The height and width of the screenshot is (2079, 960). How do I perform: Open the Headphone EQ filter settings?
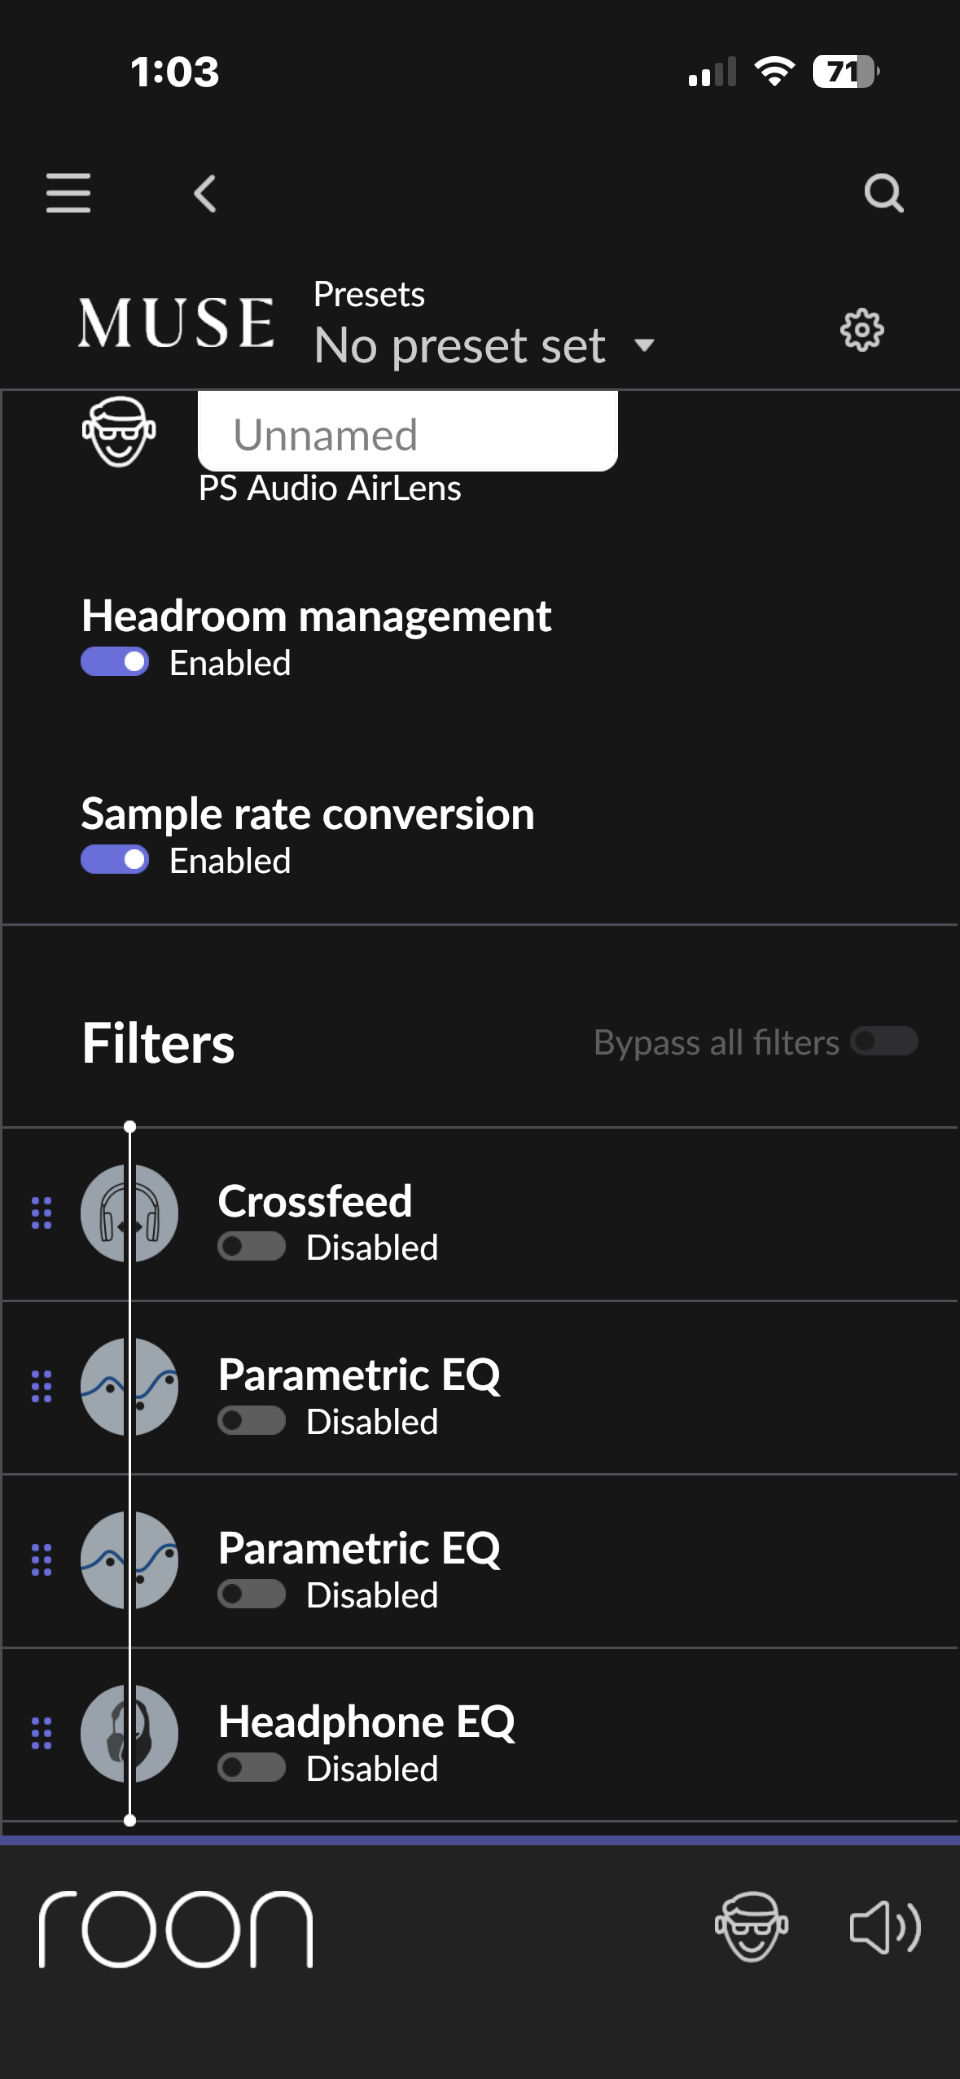(480, 1734)
